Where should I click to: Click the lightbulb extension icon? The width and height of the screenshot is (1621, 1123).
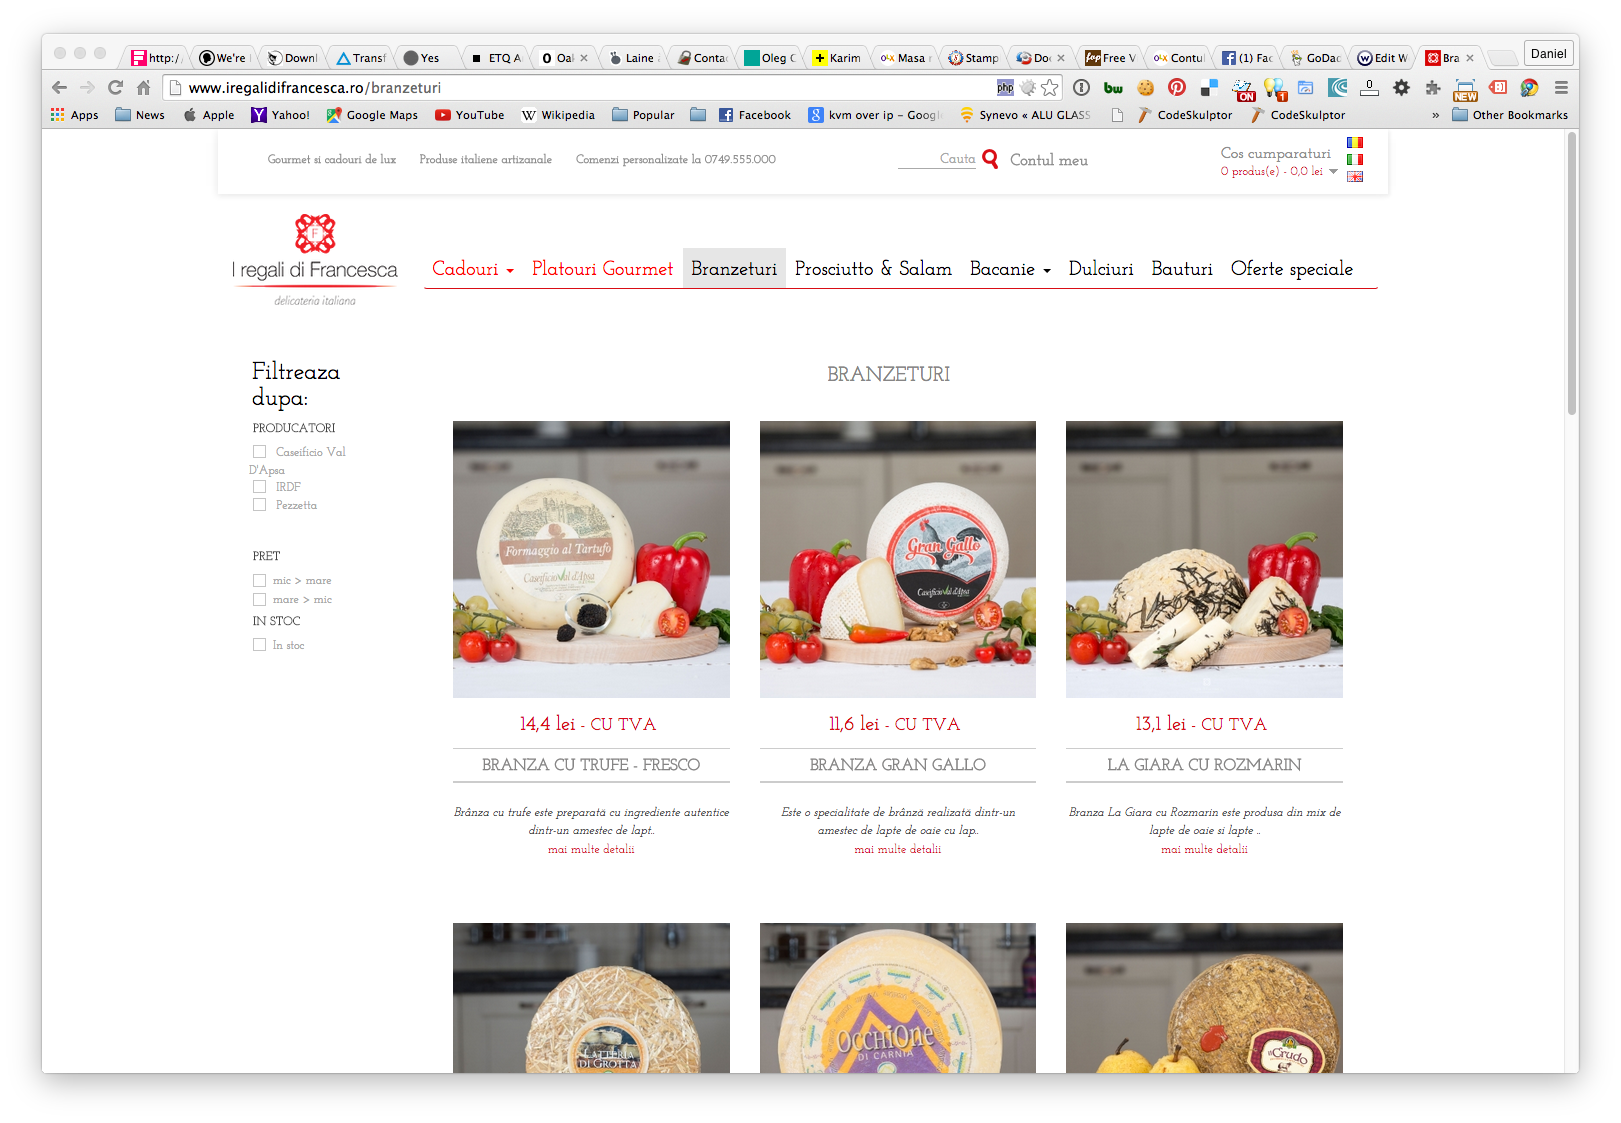click(1274, 89)
